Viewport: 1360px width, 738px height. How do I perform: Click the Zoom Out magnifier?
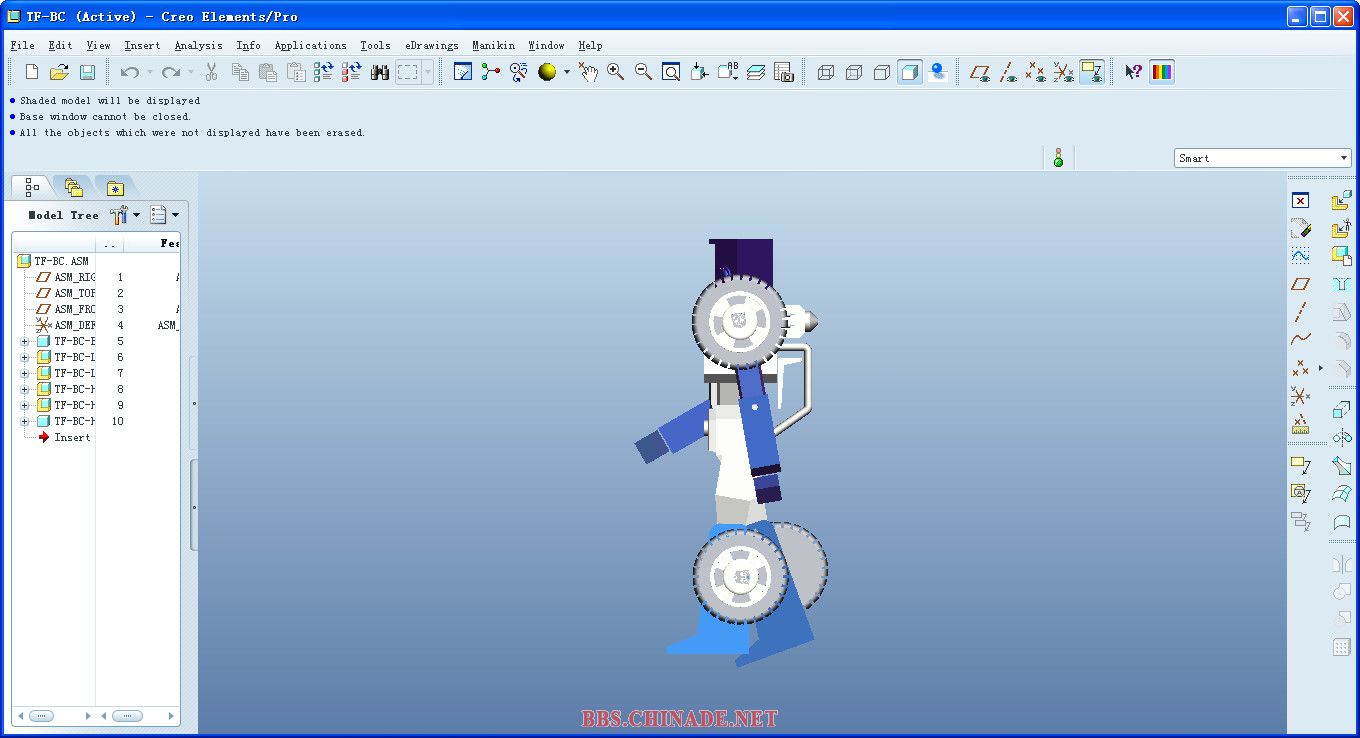coord(644,72)
